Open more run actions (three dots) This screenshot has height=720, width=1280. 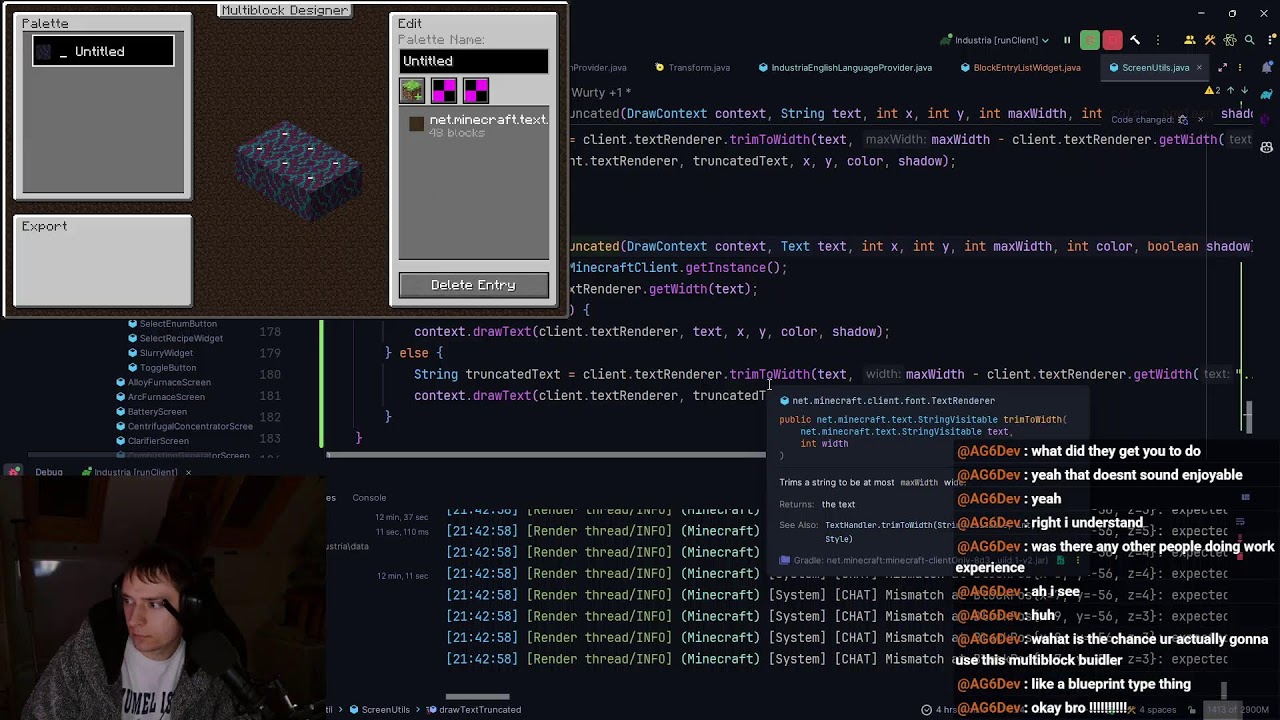point(1158,40)
